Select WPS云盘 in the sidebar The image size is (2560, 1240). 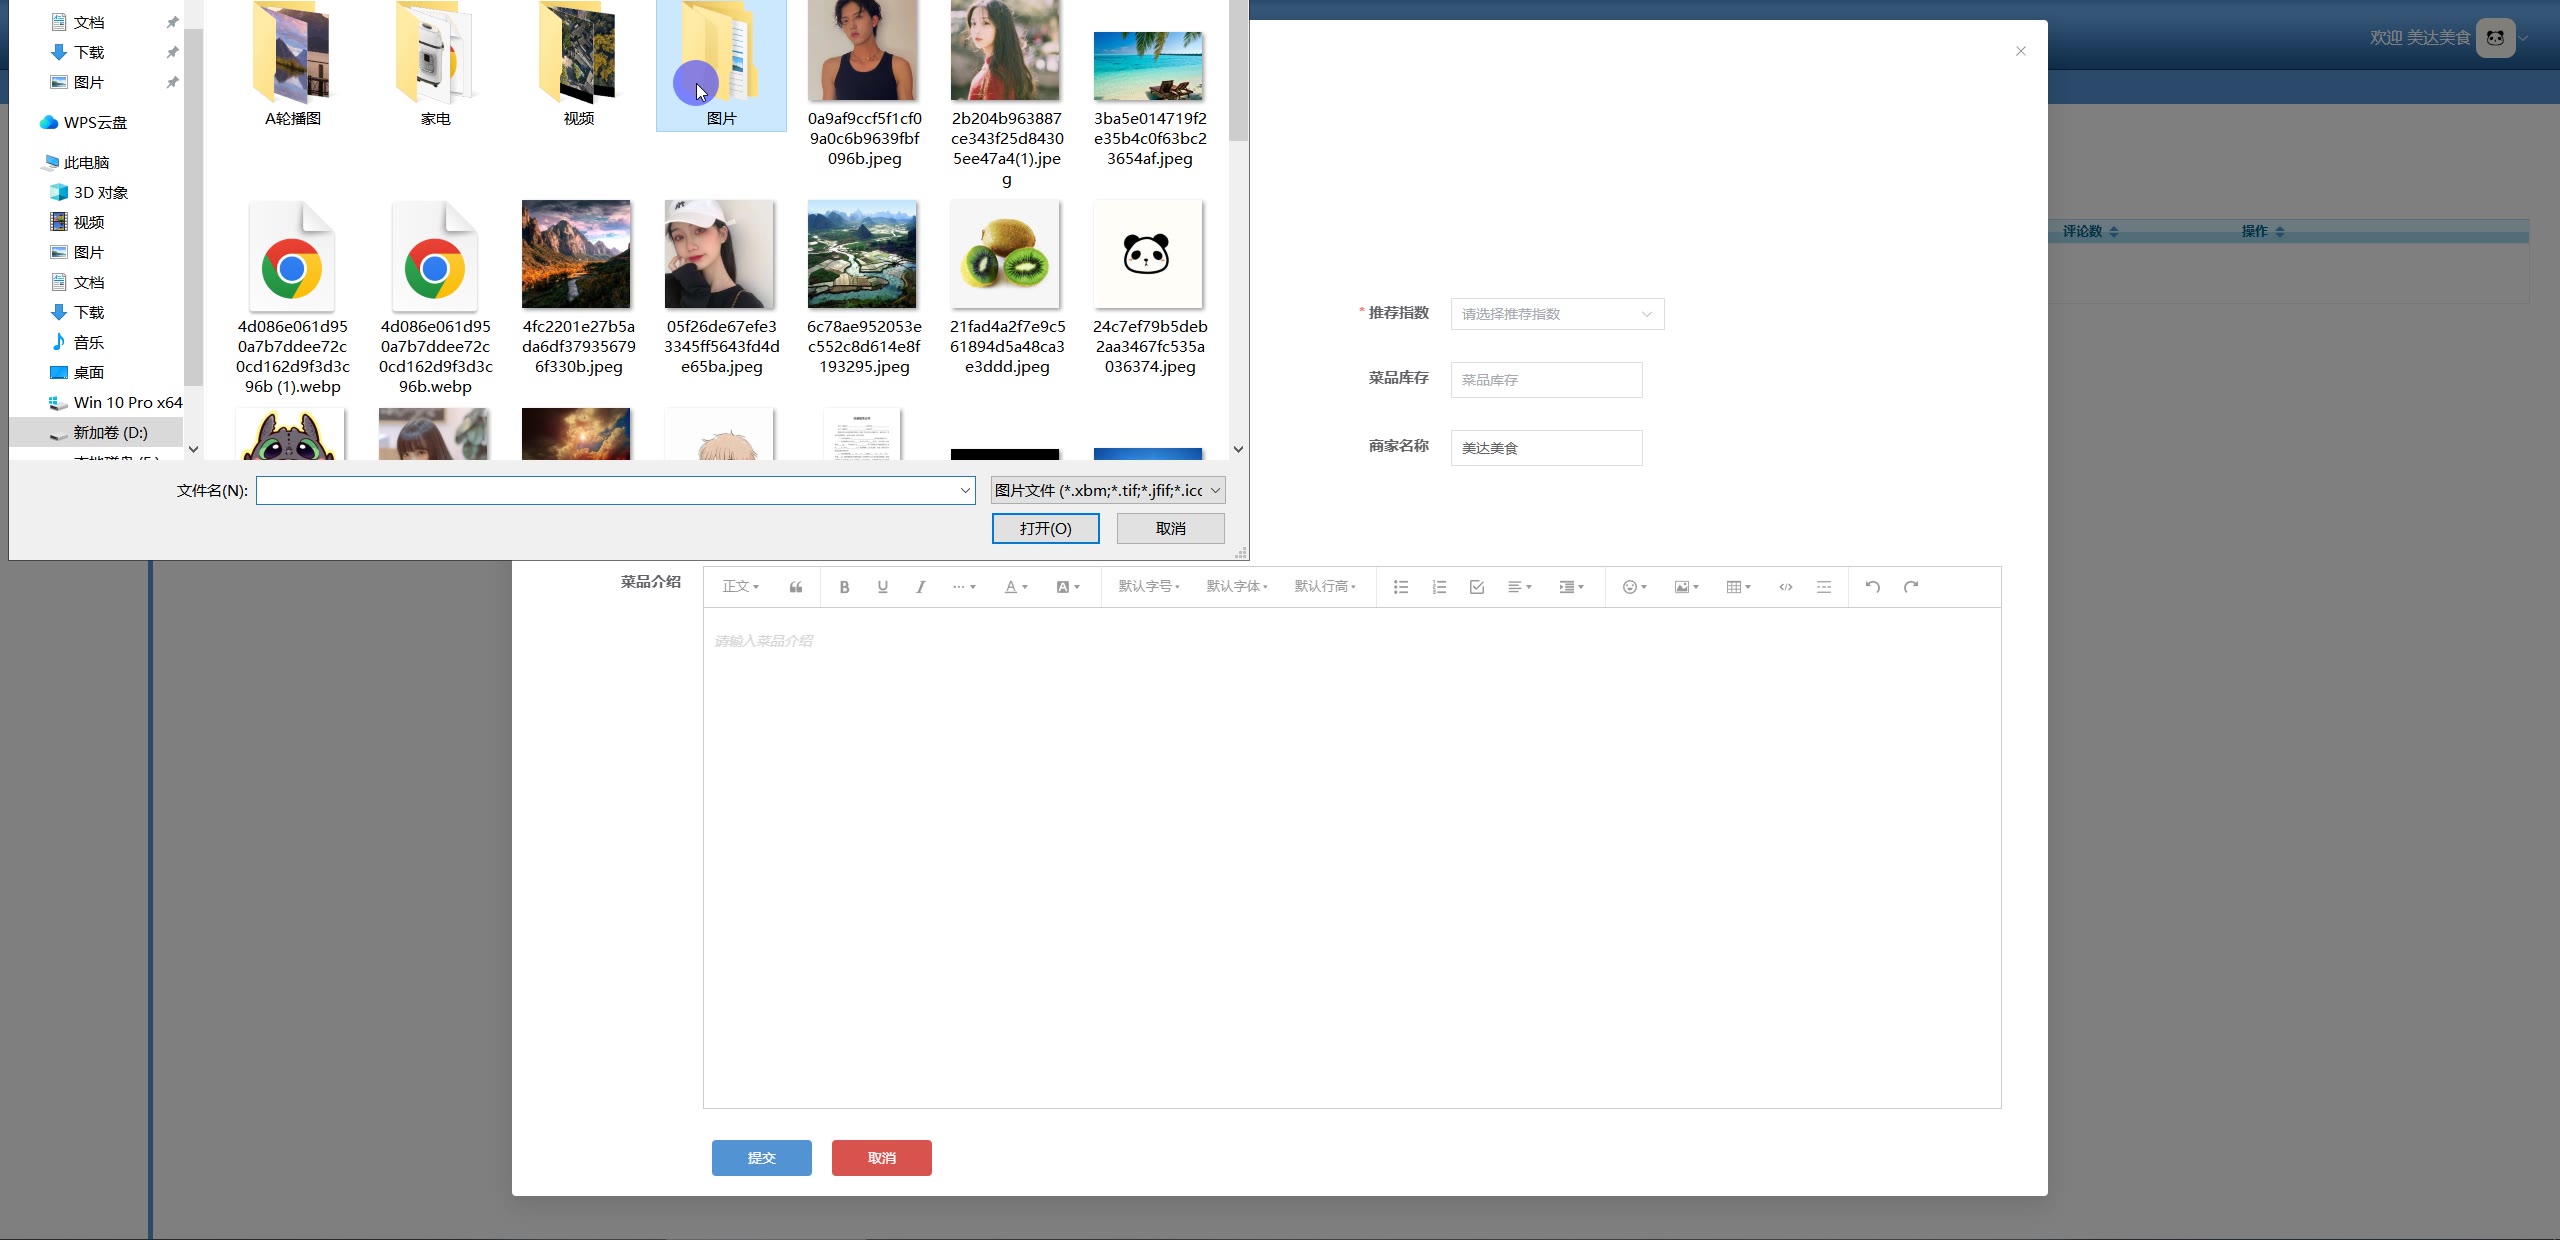pyautogui.click(x=95, y=122)
